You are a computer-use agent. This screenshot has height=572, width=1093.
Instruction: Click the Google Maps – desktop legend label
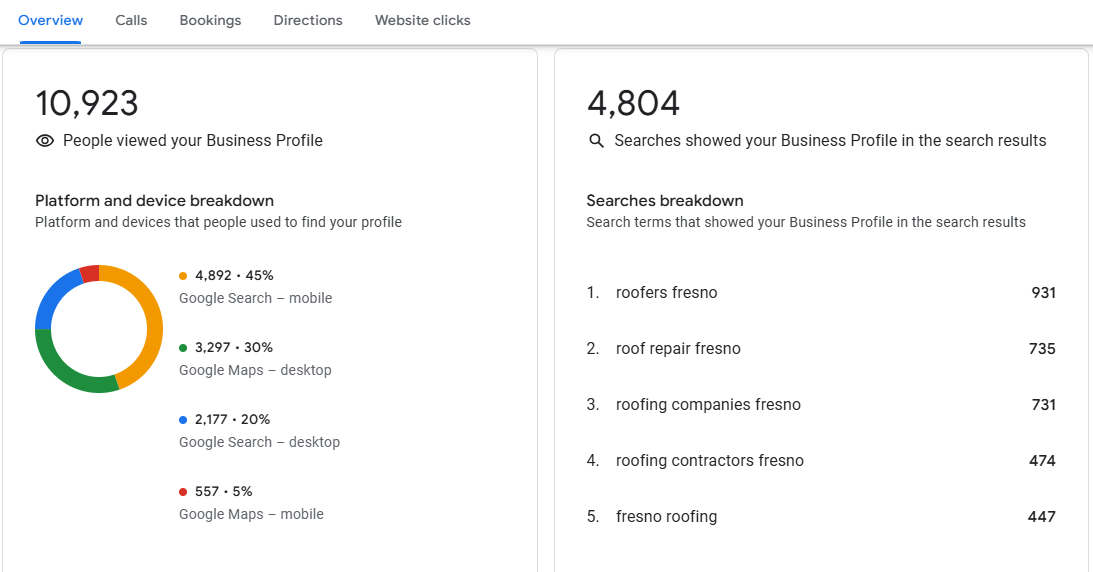(255, 370)
